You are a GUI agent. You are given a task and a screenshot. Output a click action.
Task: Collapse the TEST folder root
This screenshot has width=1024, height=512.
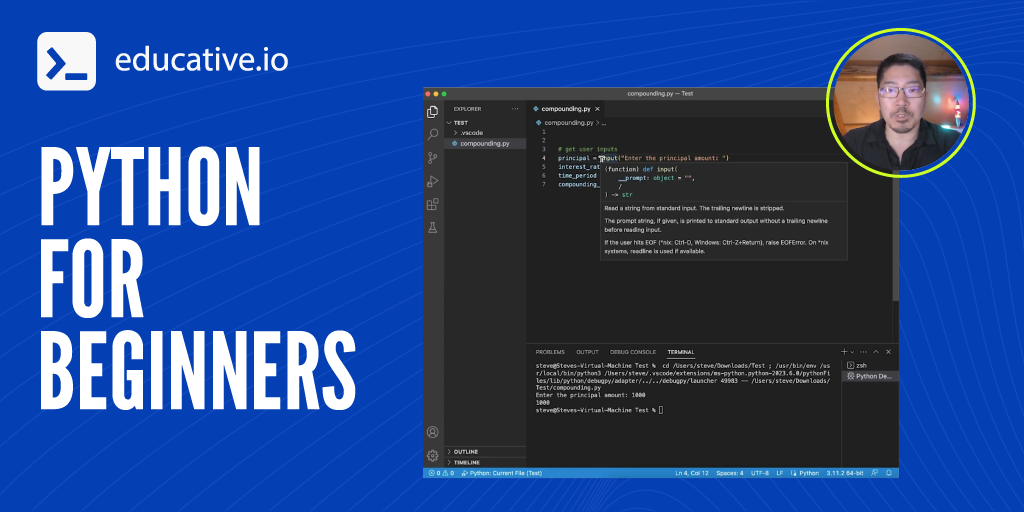point(460,122)
